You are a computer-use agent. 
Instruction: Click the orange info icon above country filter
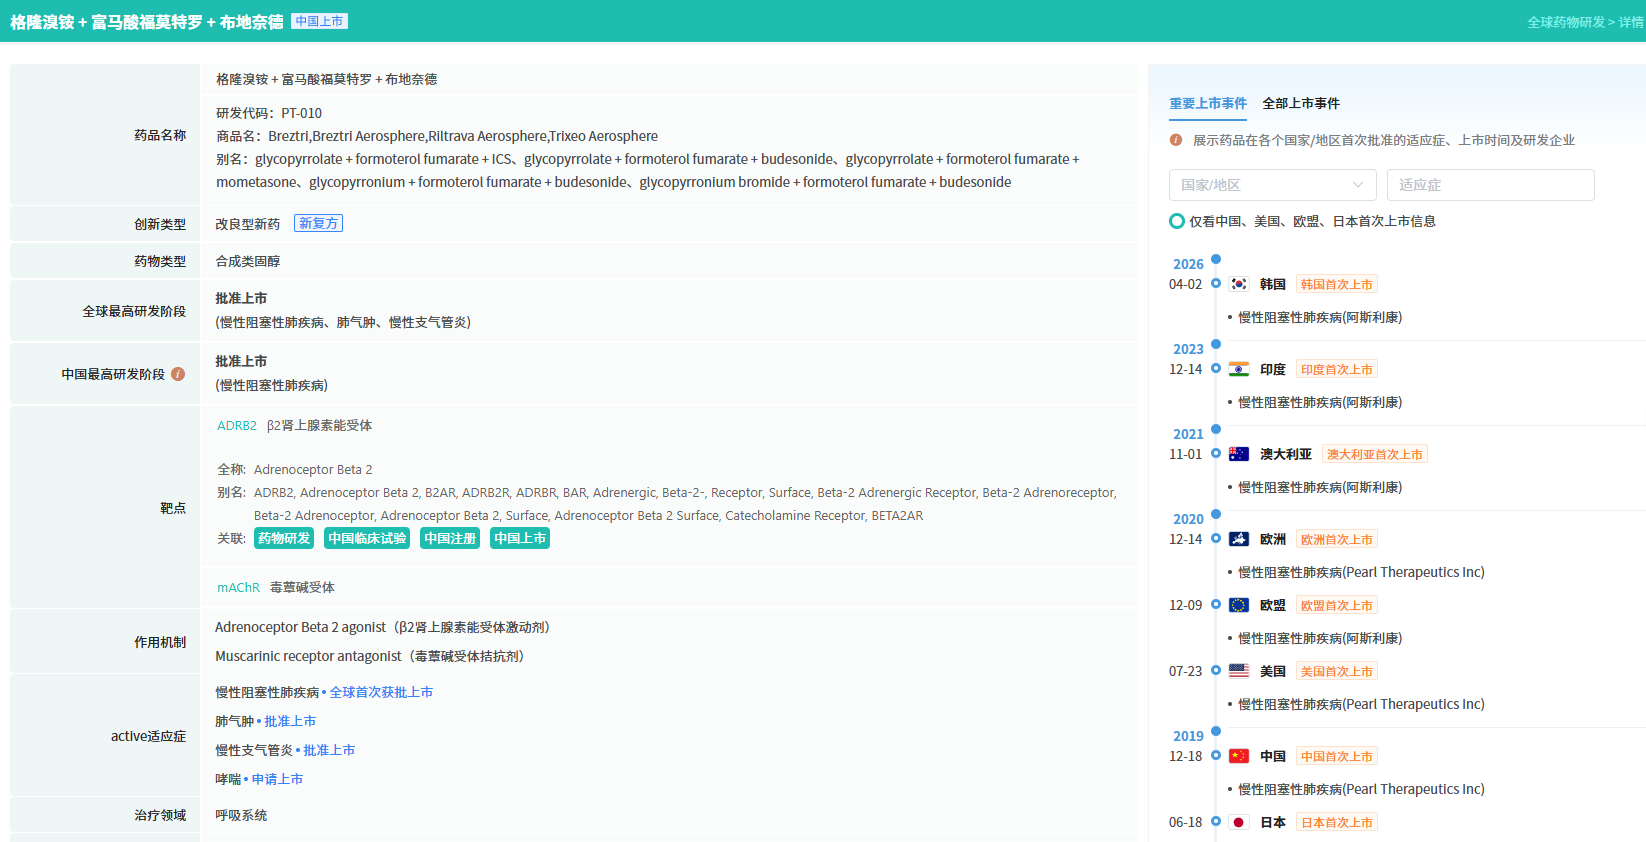coord(1176,140)
